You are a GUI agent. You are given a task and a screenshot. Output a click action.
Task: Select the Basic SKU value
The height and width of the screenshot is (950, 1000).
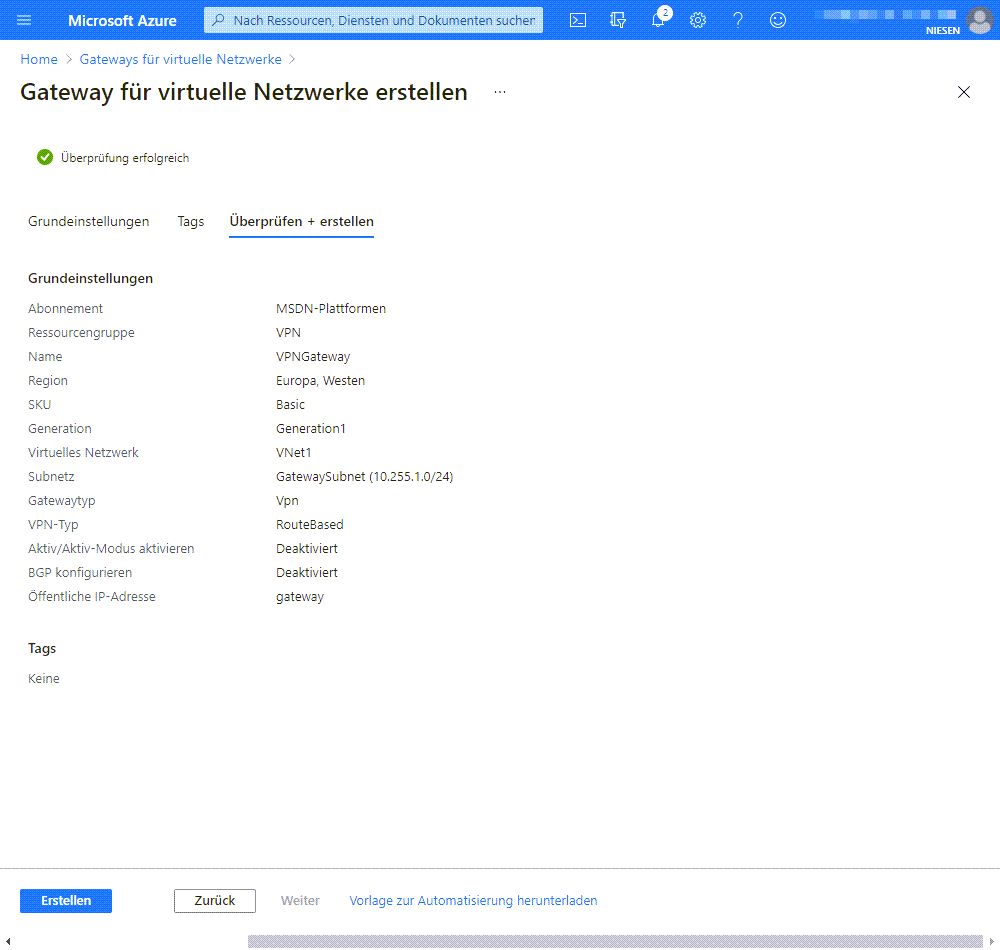[291, 405]
